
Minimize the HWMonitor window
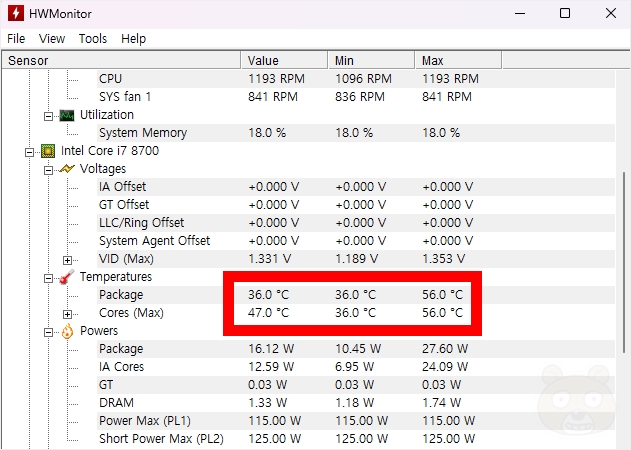click(x=520, y=13)
